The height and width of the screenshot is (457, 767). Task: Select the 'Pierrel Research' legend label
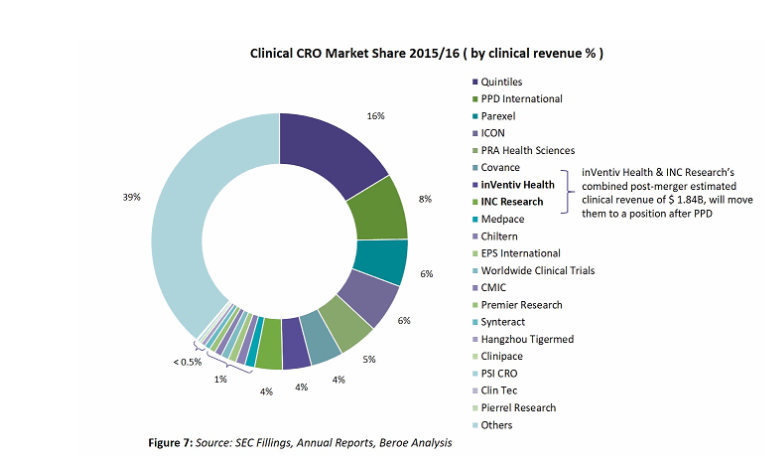pos(519,408)
